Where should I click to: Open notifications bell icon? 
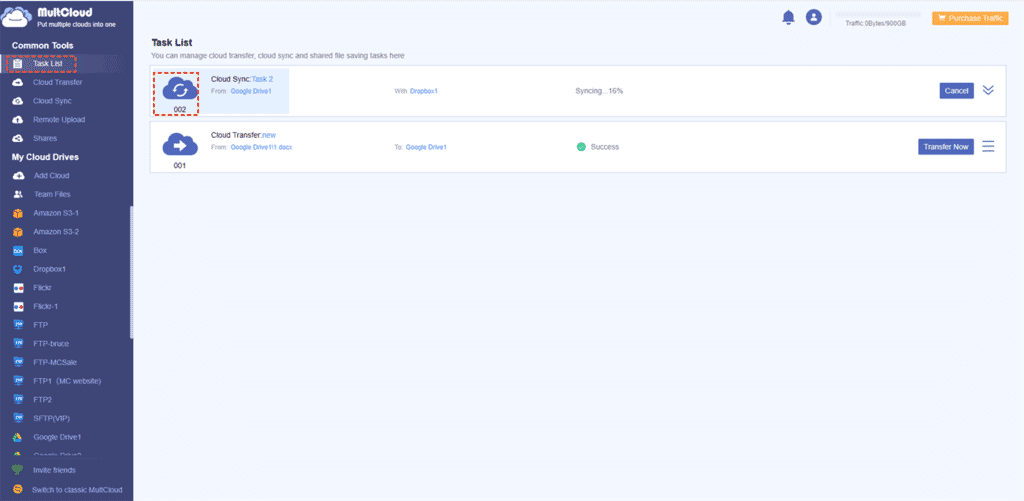(x=789, y=18)
